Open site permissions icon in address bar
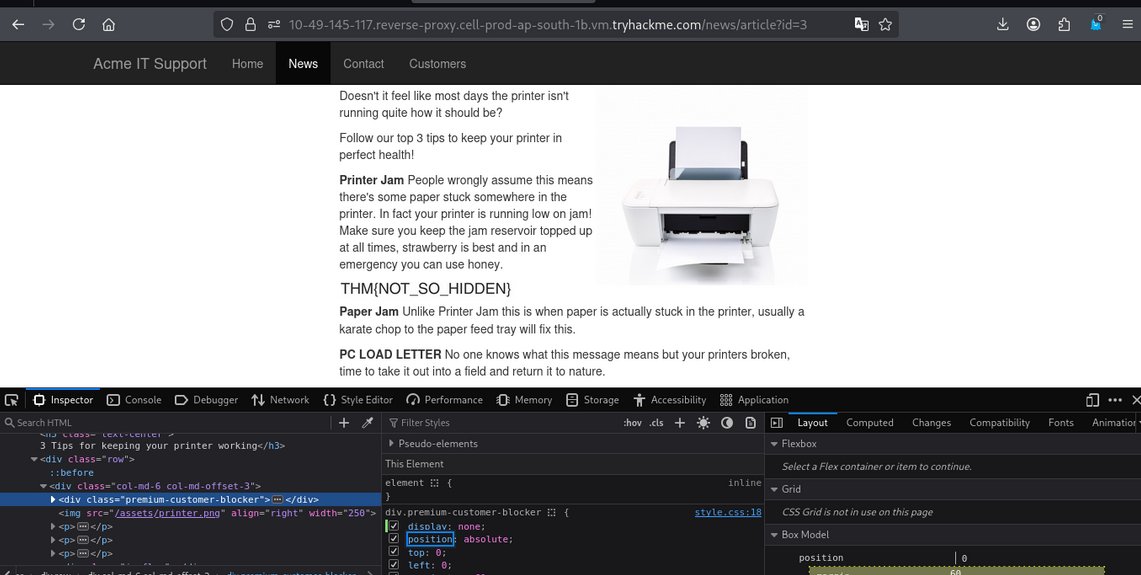Image resolution: width=1141 pixels, height=575 pixels. coord(274,25)
